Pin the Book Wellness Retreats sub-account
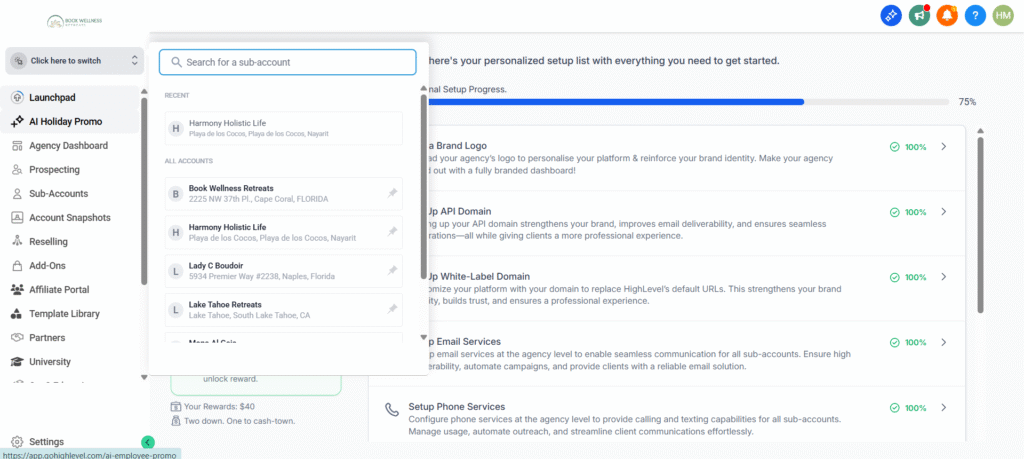The image size is (1024, 459). [392, 193]
